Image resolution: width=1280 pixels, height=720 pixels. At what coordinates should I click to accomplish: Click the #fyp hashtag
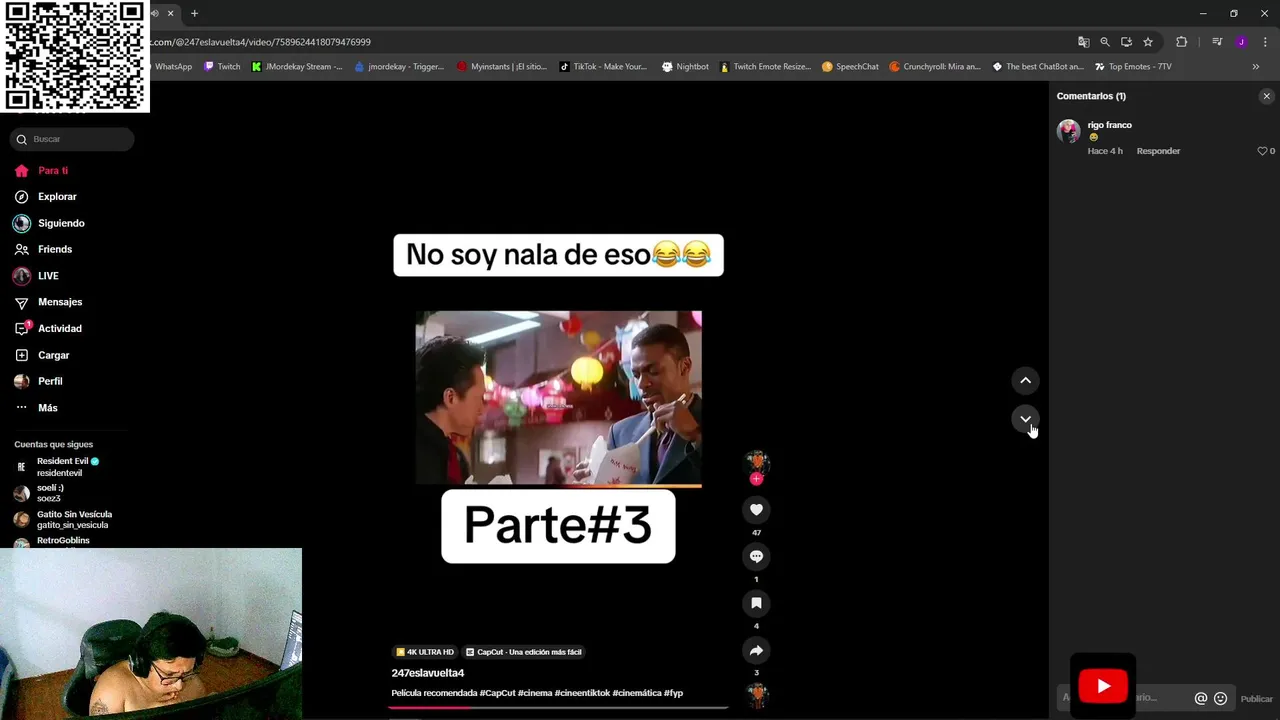coord(673,693)
